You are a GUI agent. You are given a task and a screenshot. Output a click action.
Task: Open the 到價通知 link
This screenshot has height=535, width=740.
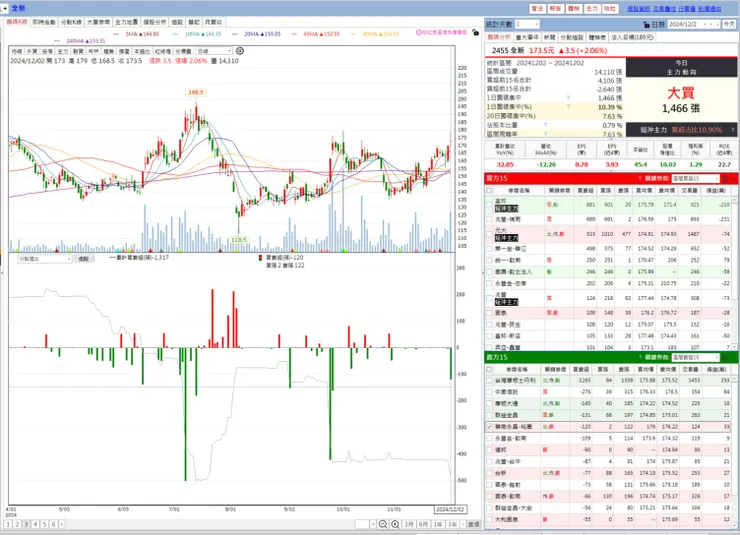(x=710, y=8)
